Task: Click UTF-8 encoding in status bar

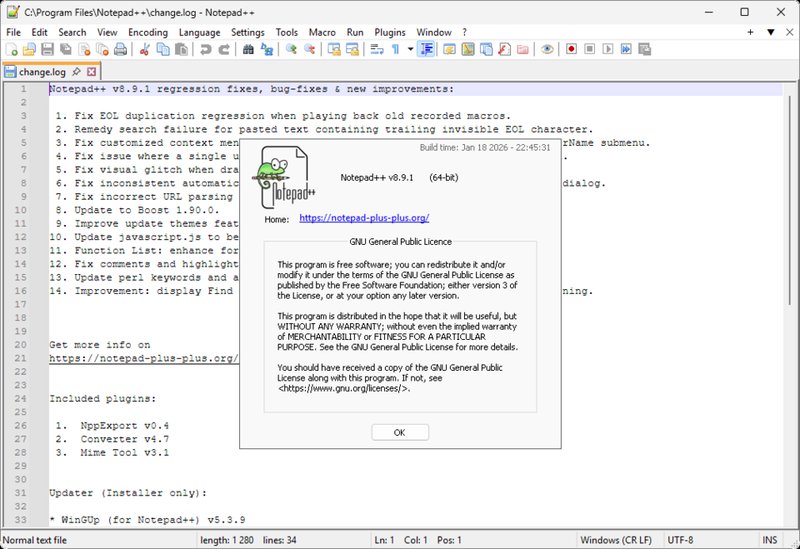Action: [680, 540]
